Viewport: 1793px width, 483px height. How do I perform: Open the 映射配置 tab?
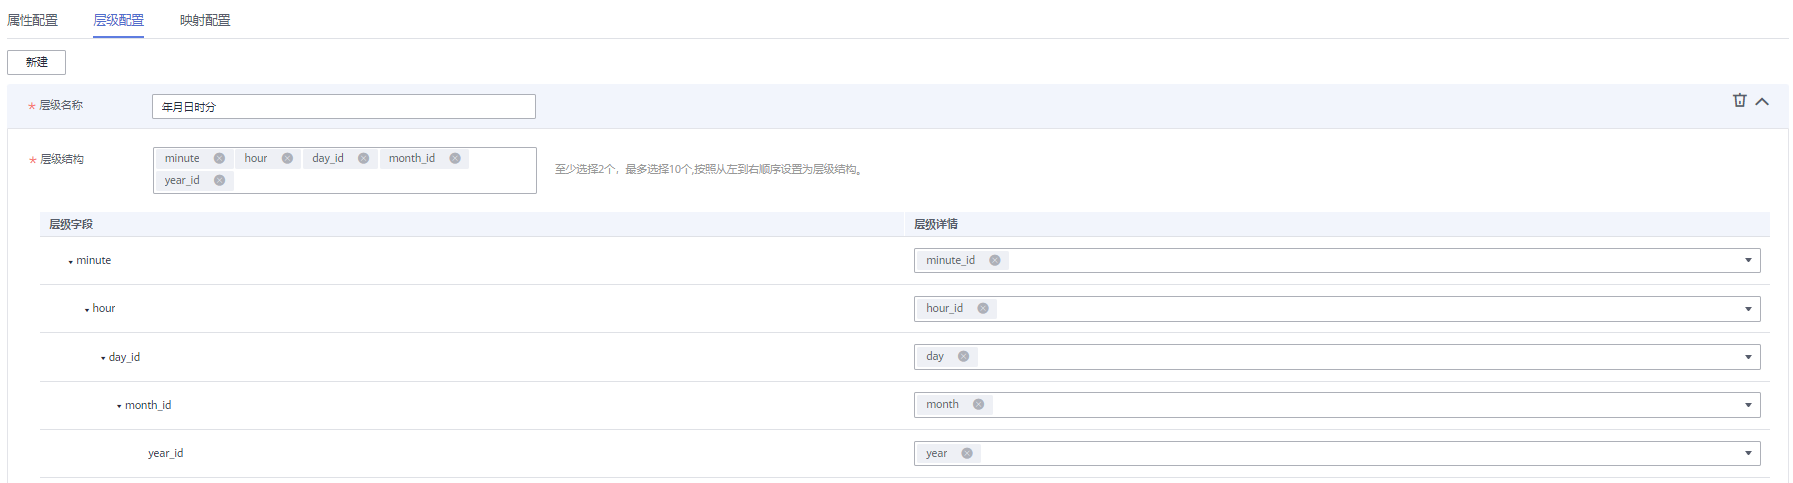pyautogui.click(x=205, y=20)
